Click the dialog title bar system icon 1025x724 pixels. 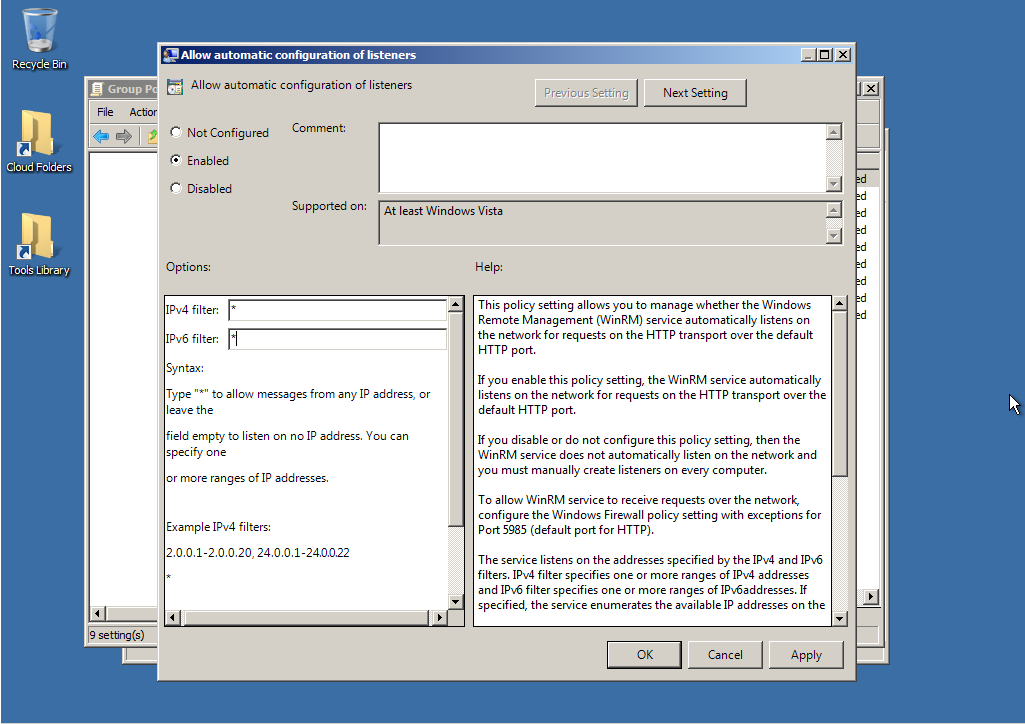170,55
